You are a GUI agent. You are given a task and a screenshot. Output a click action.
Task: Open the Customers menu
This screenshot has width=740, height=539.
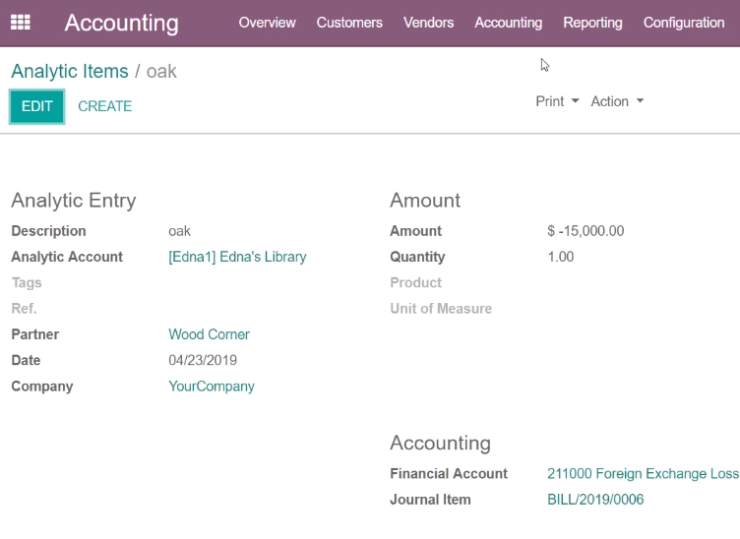click(349, 23)
